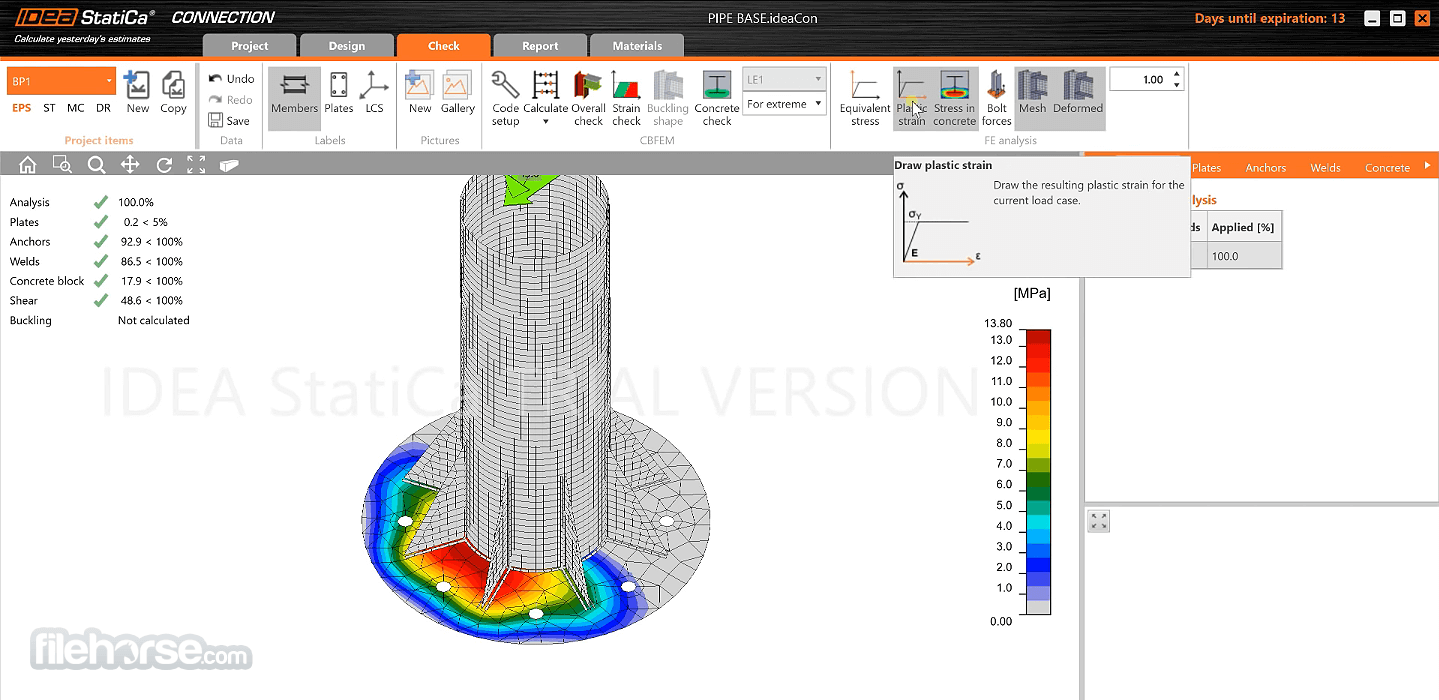Open the Concrete results tab
This screenshot has height=700, width=1439.
click(x=1388, y=167)
